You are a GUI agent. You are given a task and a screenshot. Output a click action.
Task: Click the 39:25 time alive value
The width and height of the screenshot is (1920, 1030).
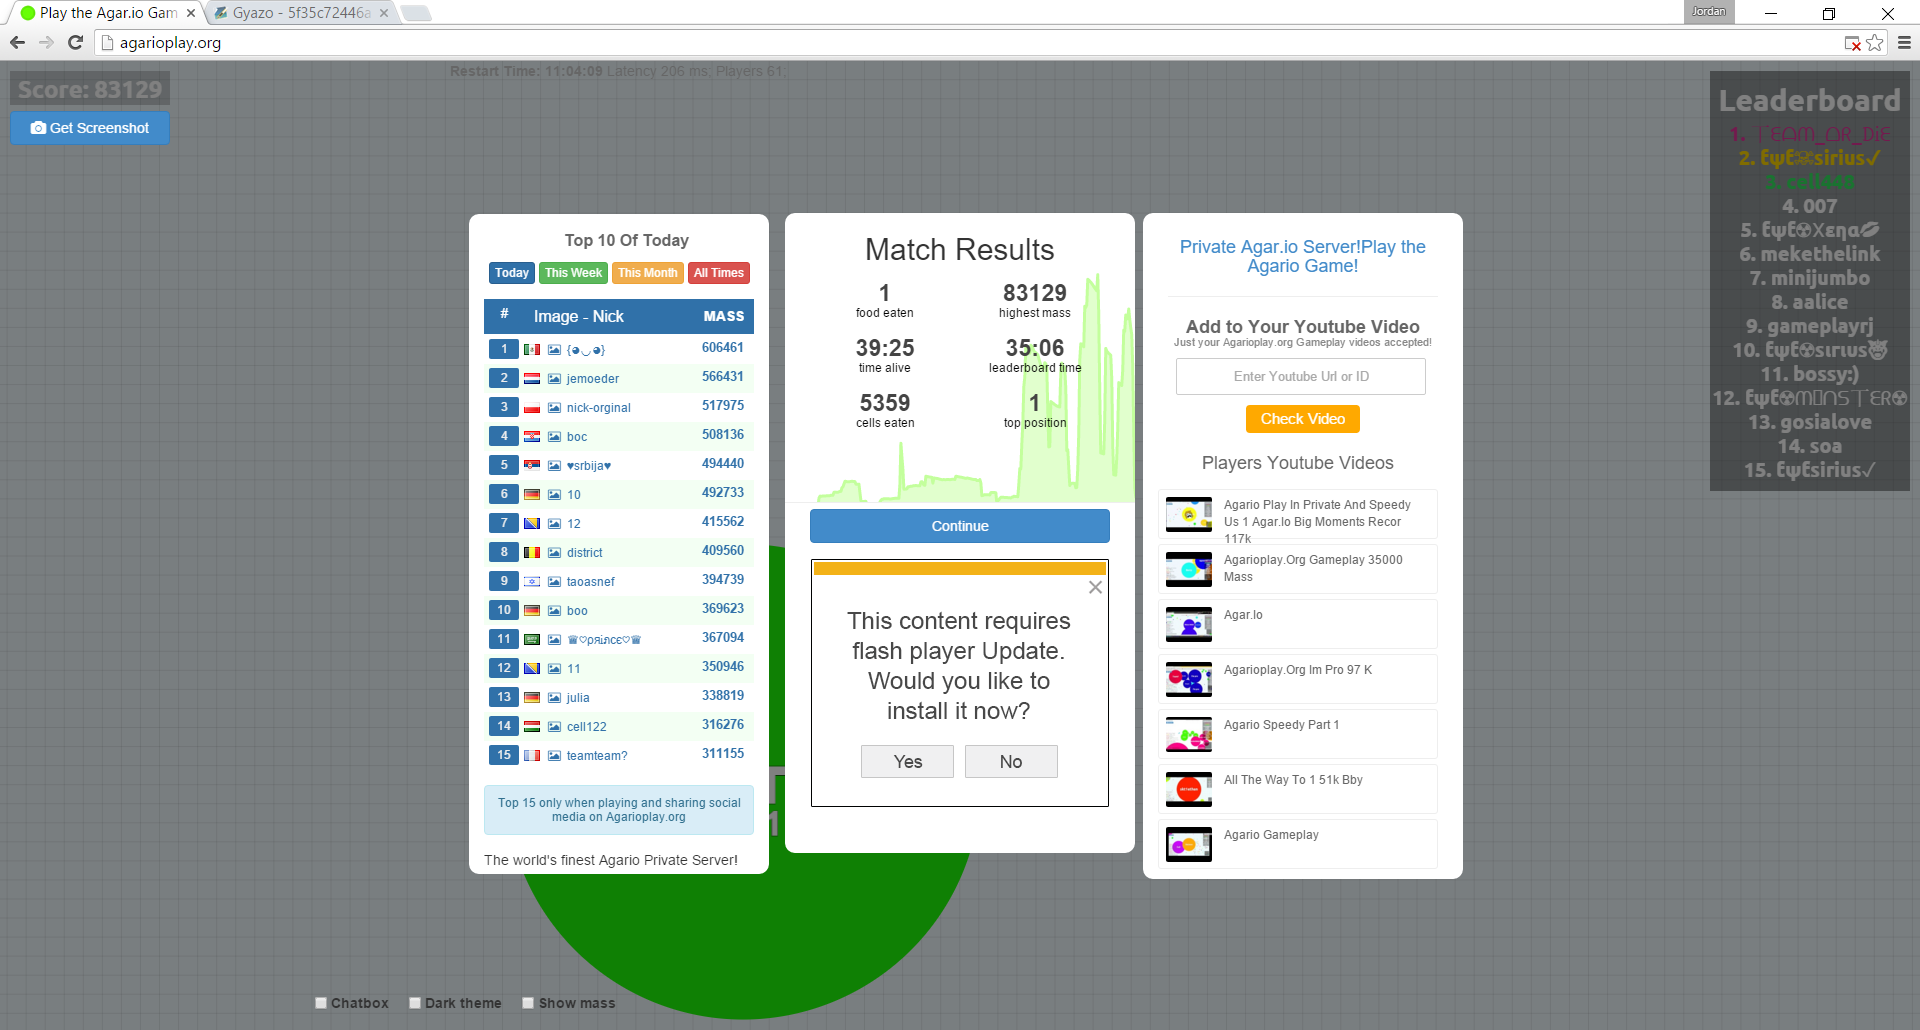point(885,348)
